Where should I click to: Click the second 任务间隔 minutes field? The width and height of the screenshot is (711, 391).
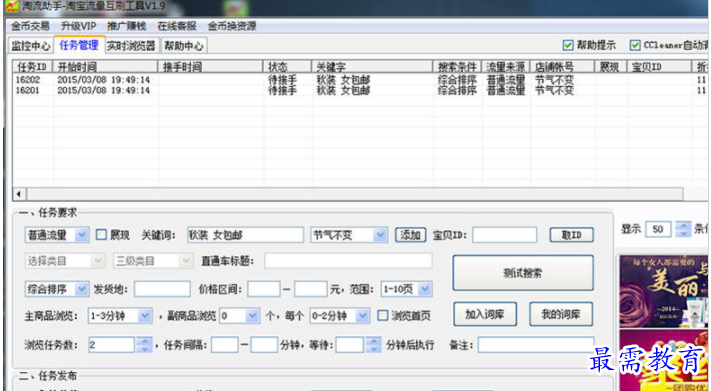pyautogui.click(x=264, y=345)
